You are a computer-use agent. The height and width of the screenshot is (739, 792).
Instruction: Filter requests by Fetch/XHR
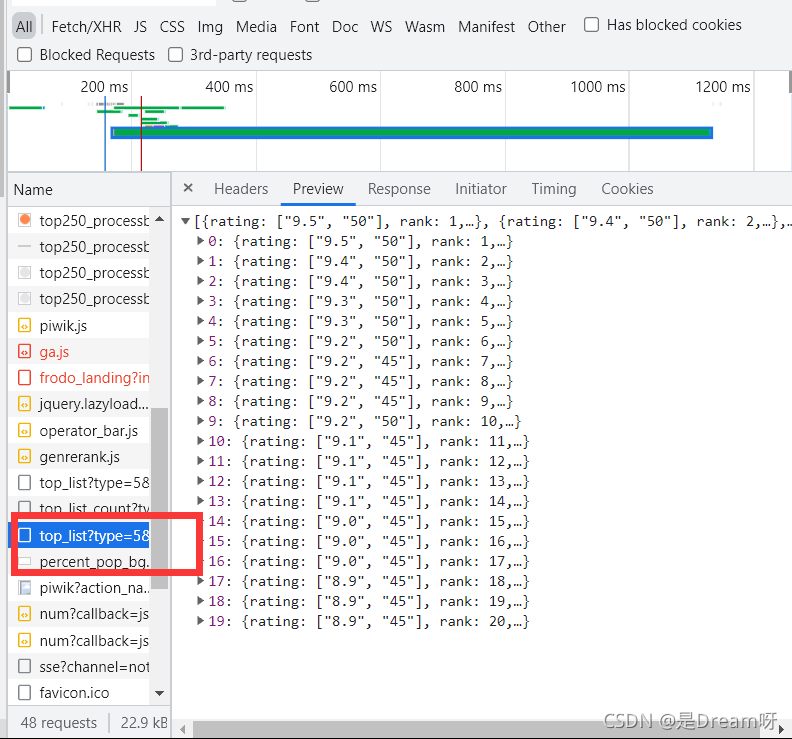point(86,26)
